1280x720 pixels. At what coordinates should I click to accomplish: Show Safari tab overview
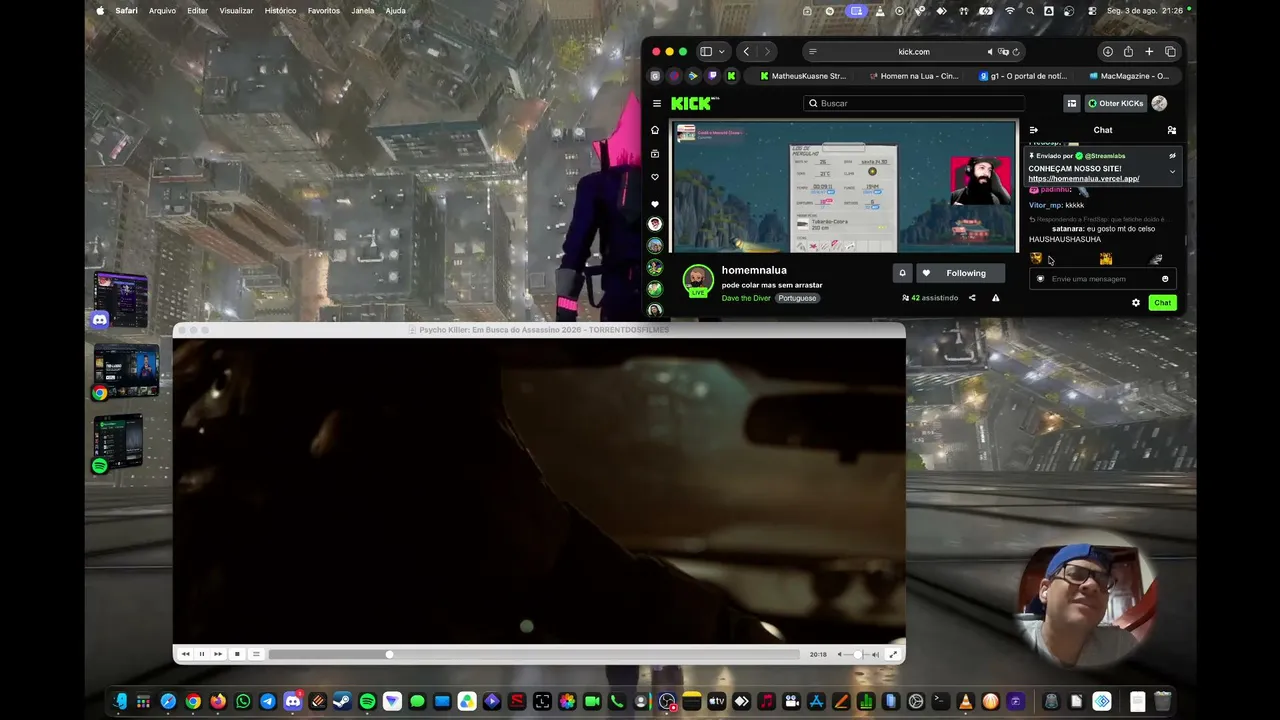click(1170, 52)
